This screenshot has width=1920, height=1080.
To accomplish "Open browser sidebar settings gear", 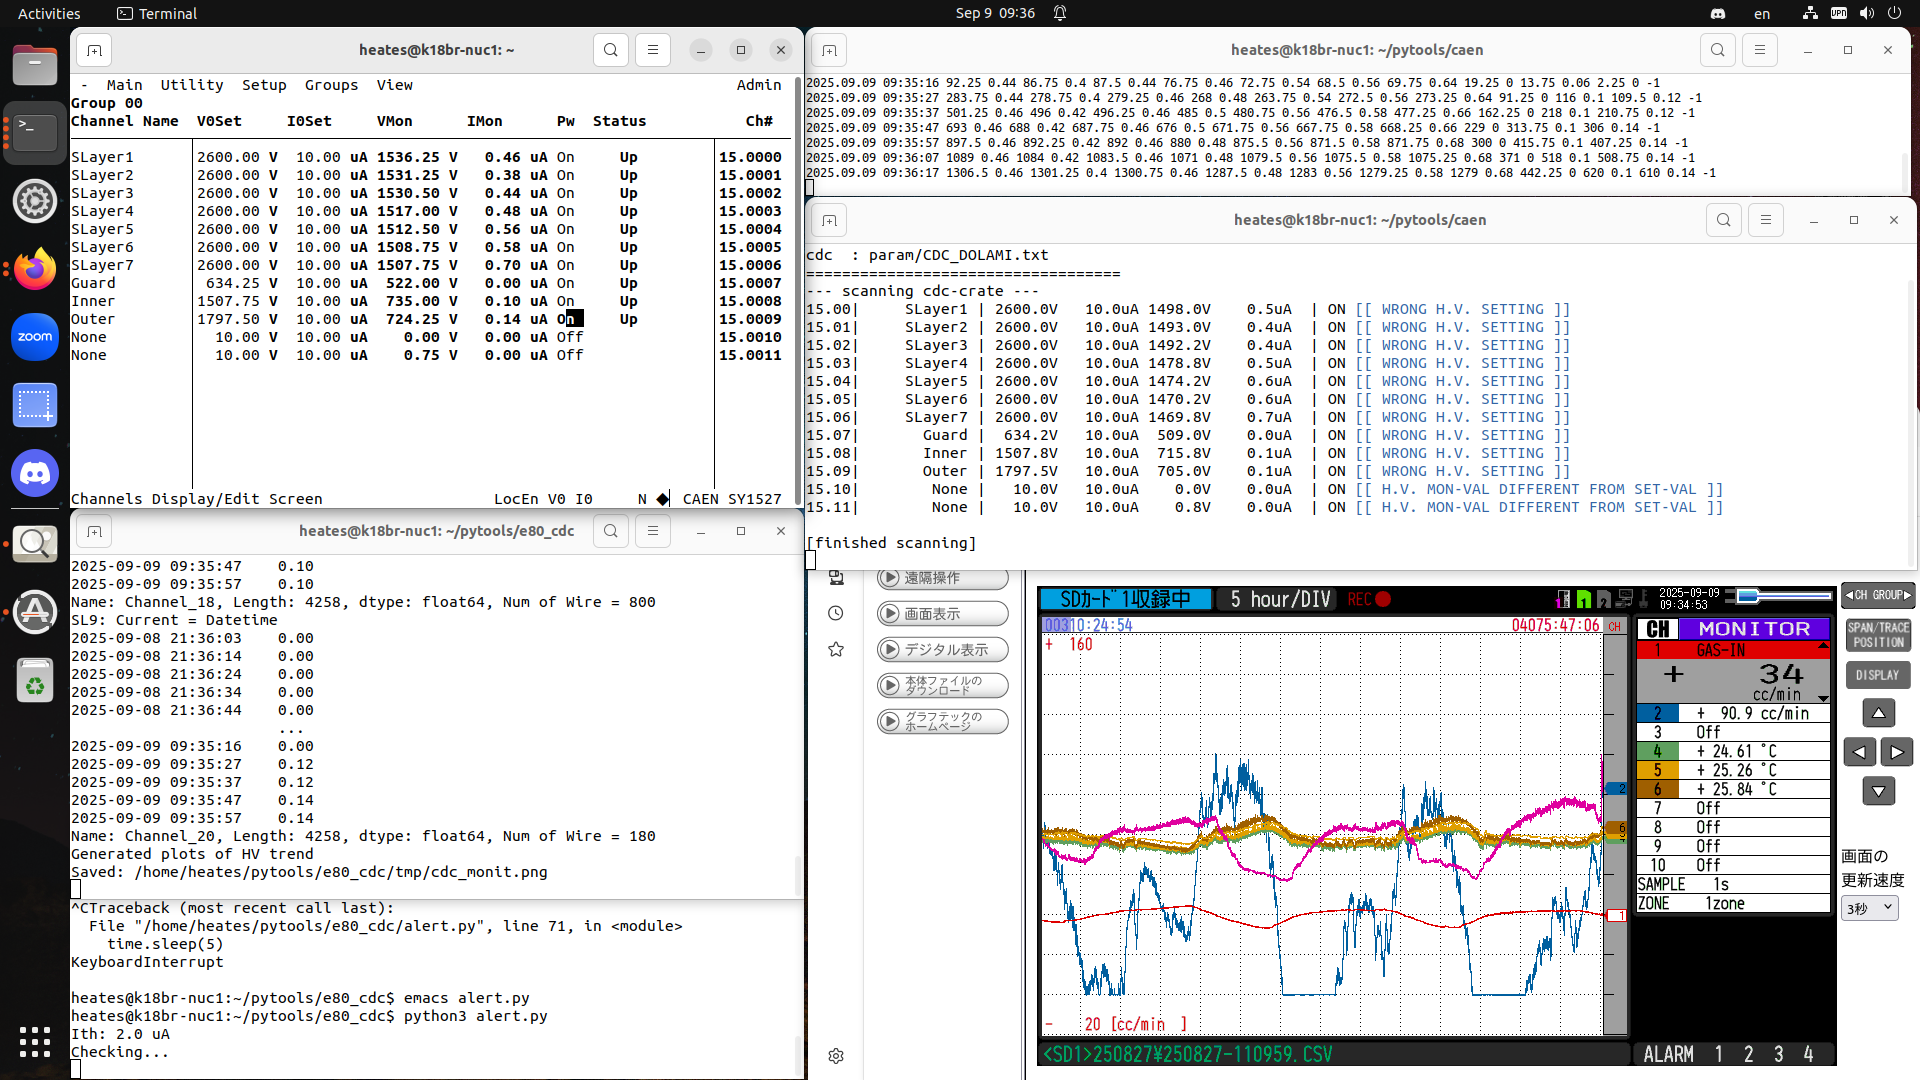I will pyautogui.click(x=836, y=1056).
